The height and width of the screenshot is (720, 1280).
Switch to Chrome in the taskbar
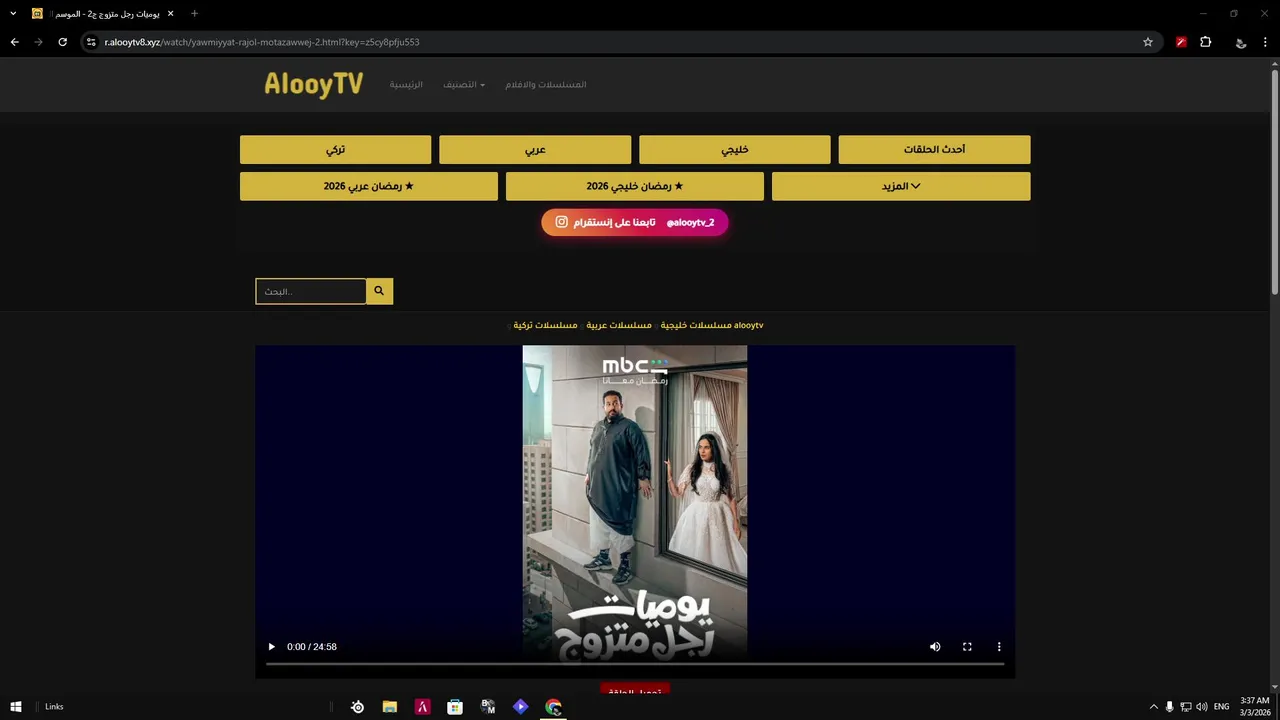click(x=553, y=707)
